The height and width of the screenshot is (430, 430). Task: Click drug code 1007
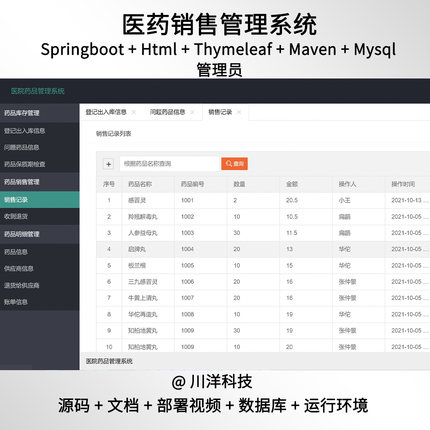pos(187,298)
